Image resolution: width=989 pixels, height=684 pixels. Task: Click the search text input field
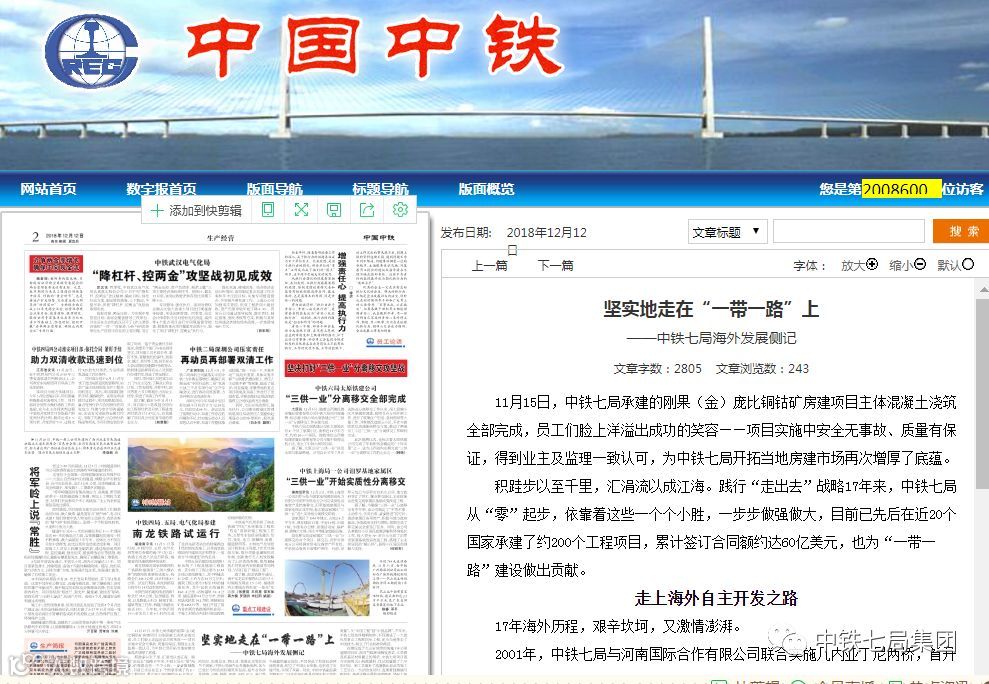(849, 232)
